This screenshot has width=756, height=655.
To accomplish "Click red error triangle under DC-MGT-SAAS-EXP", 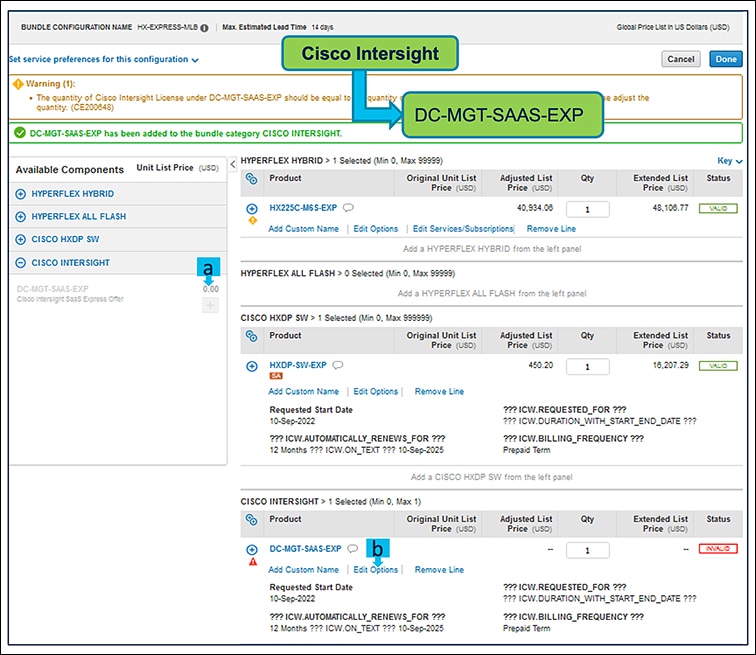I will pyautogui.click(x=253, y=562).
